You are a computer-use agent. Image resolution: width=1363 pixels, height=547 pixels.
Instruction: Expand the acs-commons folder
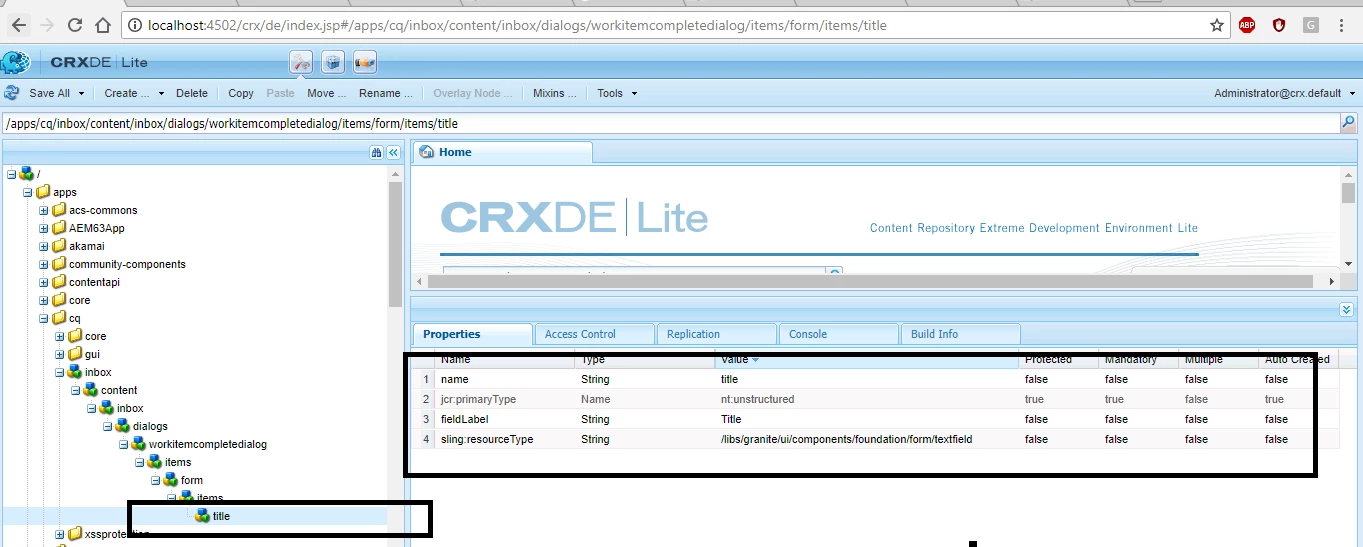pos(43,210)
